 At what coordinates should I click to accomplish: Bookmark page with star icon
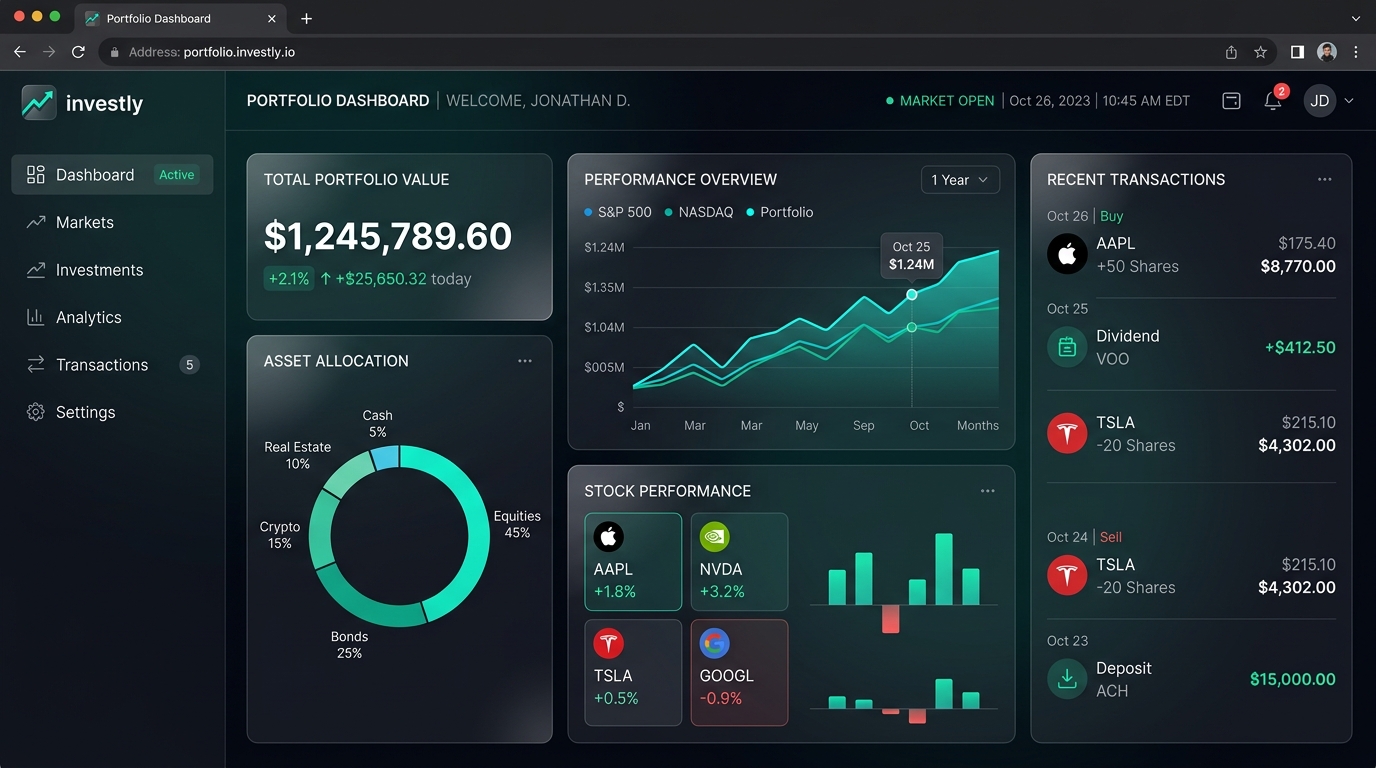1261,52
